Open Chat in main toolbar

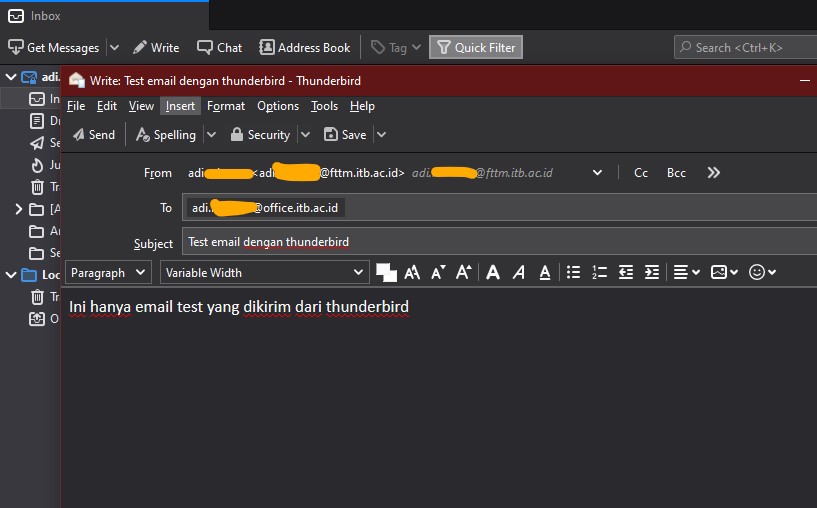point(219,47)
